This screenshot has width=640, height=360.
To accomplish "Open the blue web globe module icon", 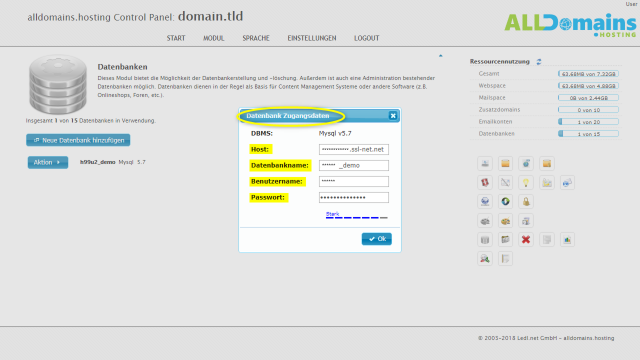I will 485,201.
